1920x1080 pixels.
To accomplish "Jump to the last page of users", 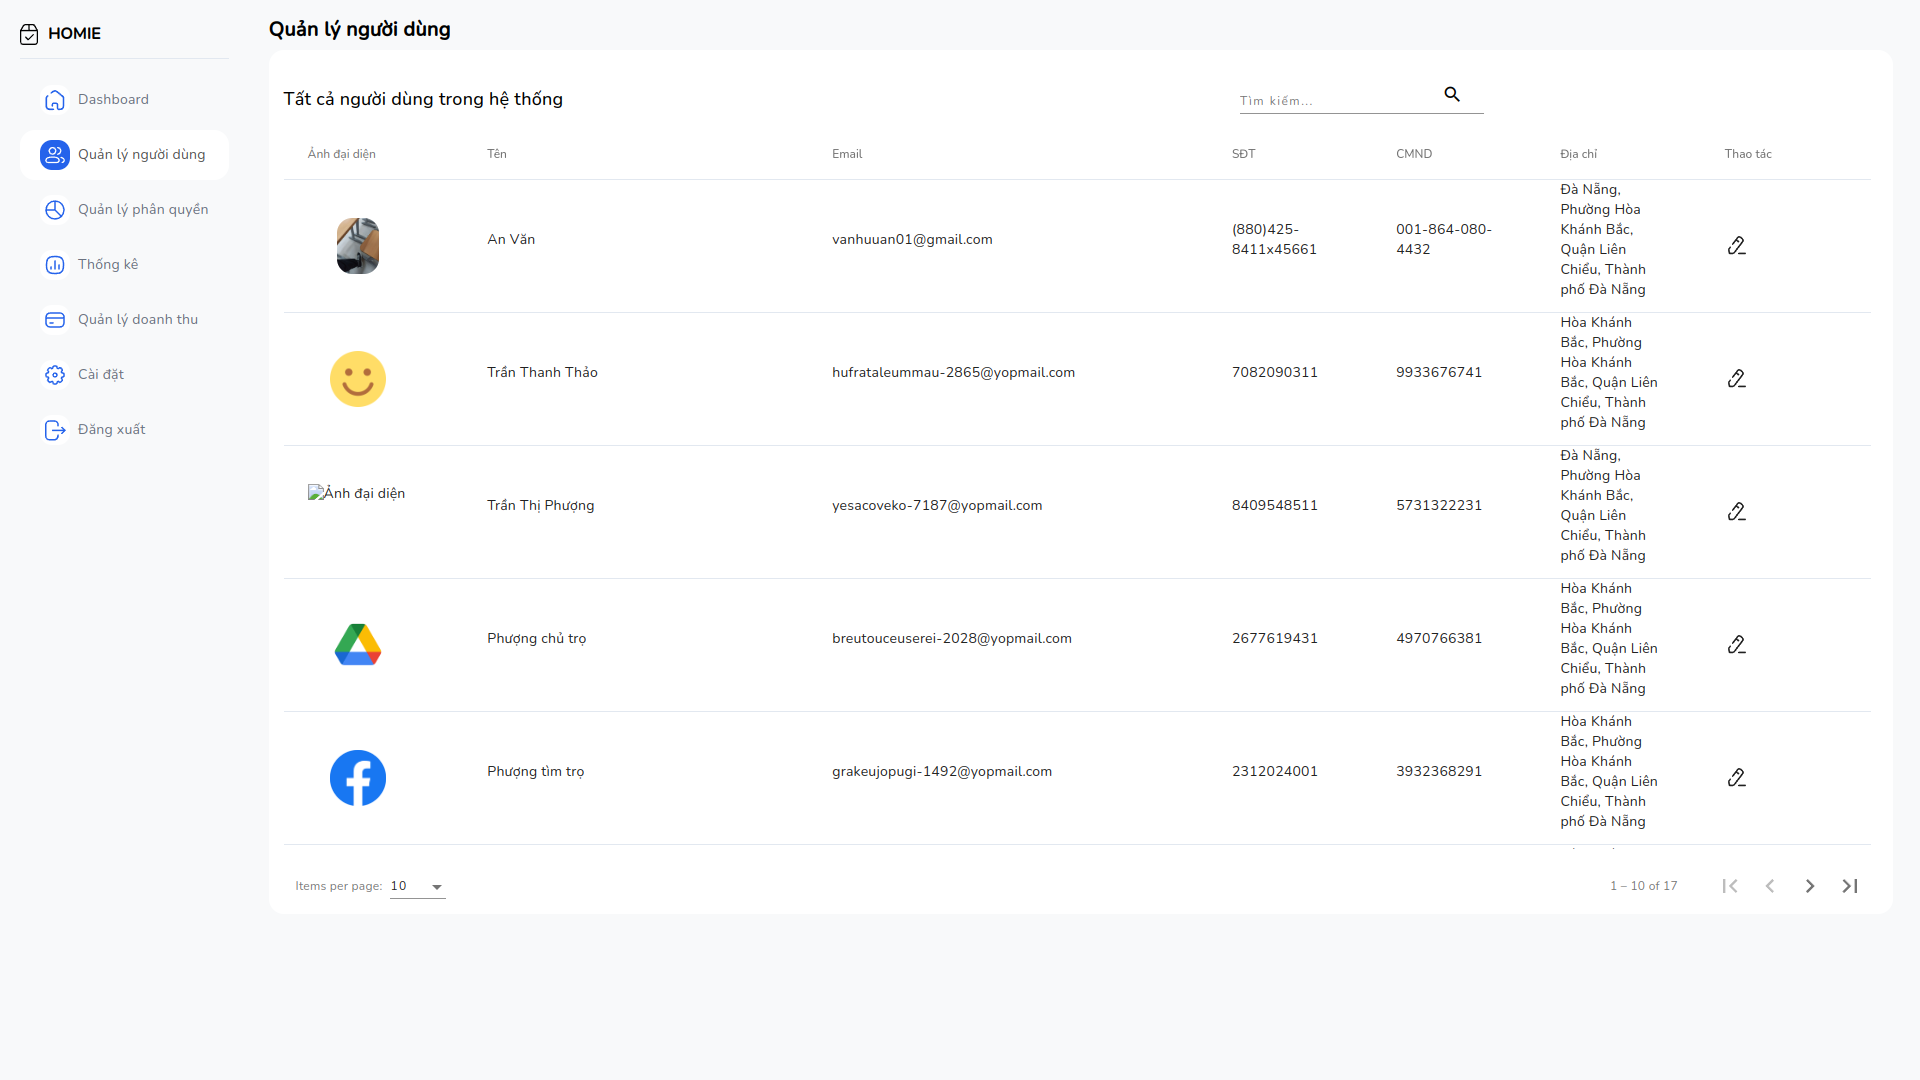I will [1849, 886].
